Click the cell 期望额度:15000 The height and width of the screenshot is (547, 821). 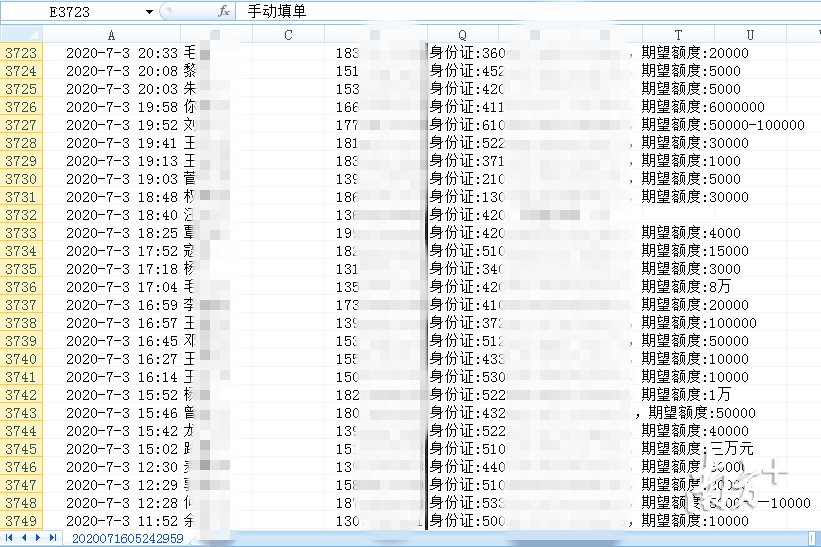click(695, 251)
